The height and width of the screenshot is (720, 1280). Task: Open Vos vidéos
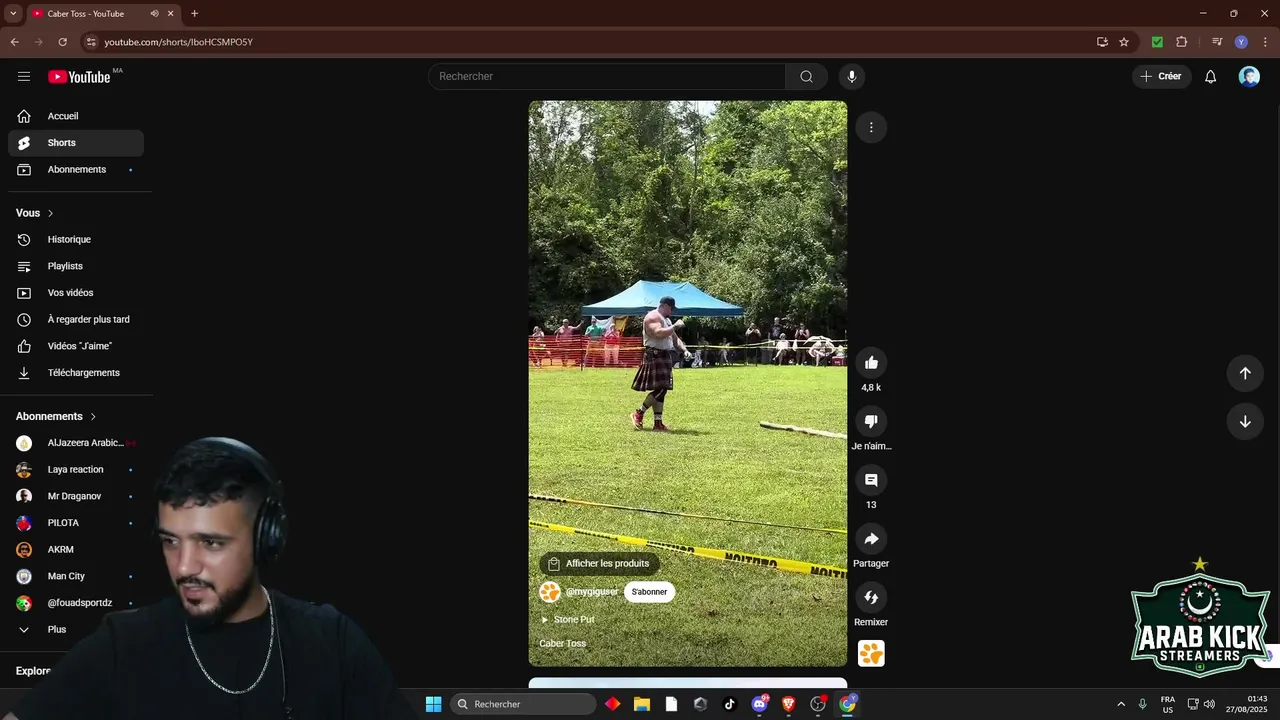[76, 293]
